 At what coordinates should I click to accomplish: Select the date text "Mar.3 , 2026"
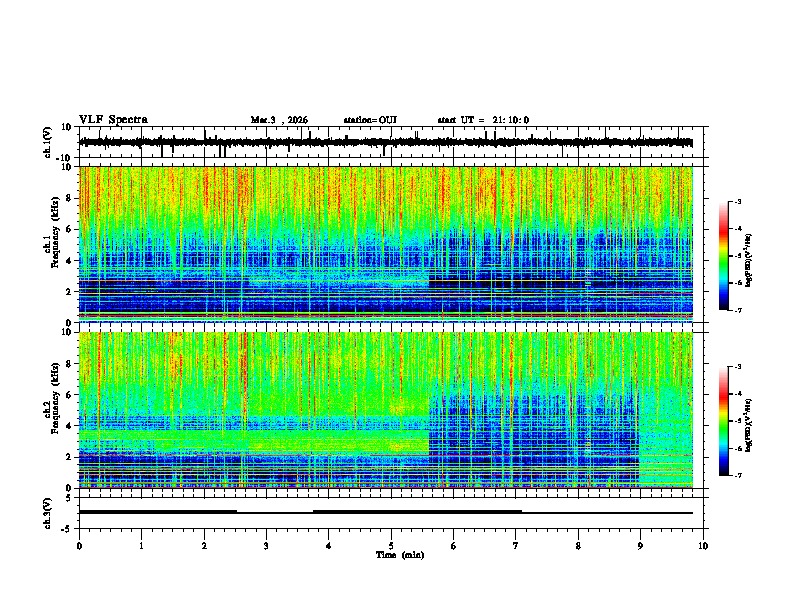coord(279,120)
